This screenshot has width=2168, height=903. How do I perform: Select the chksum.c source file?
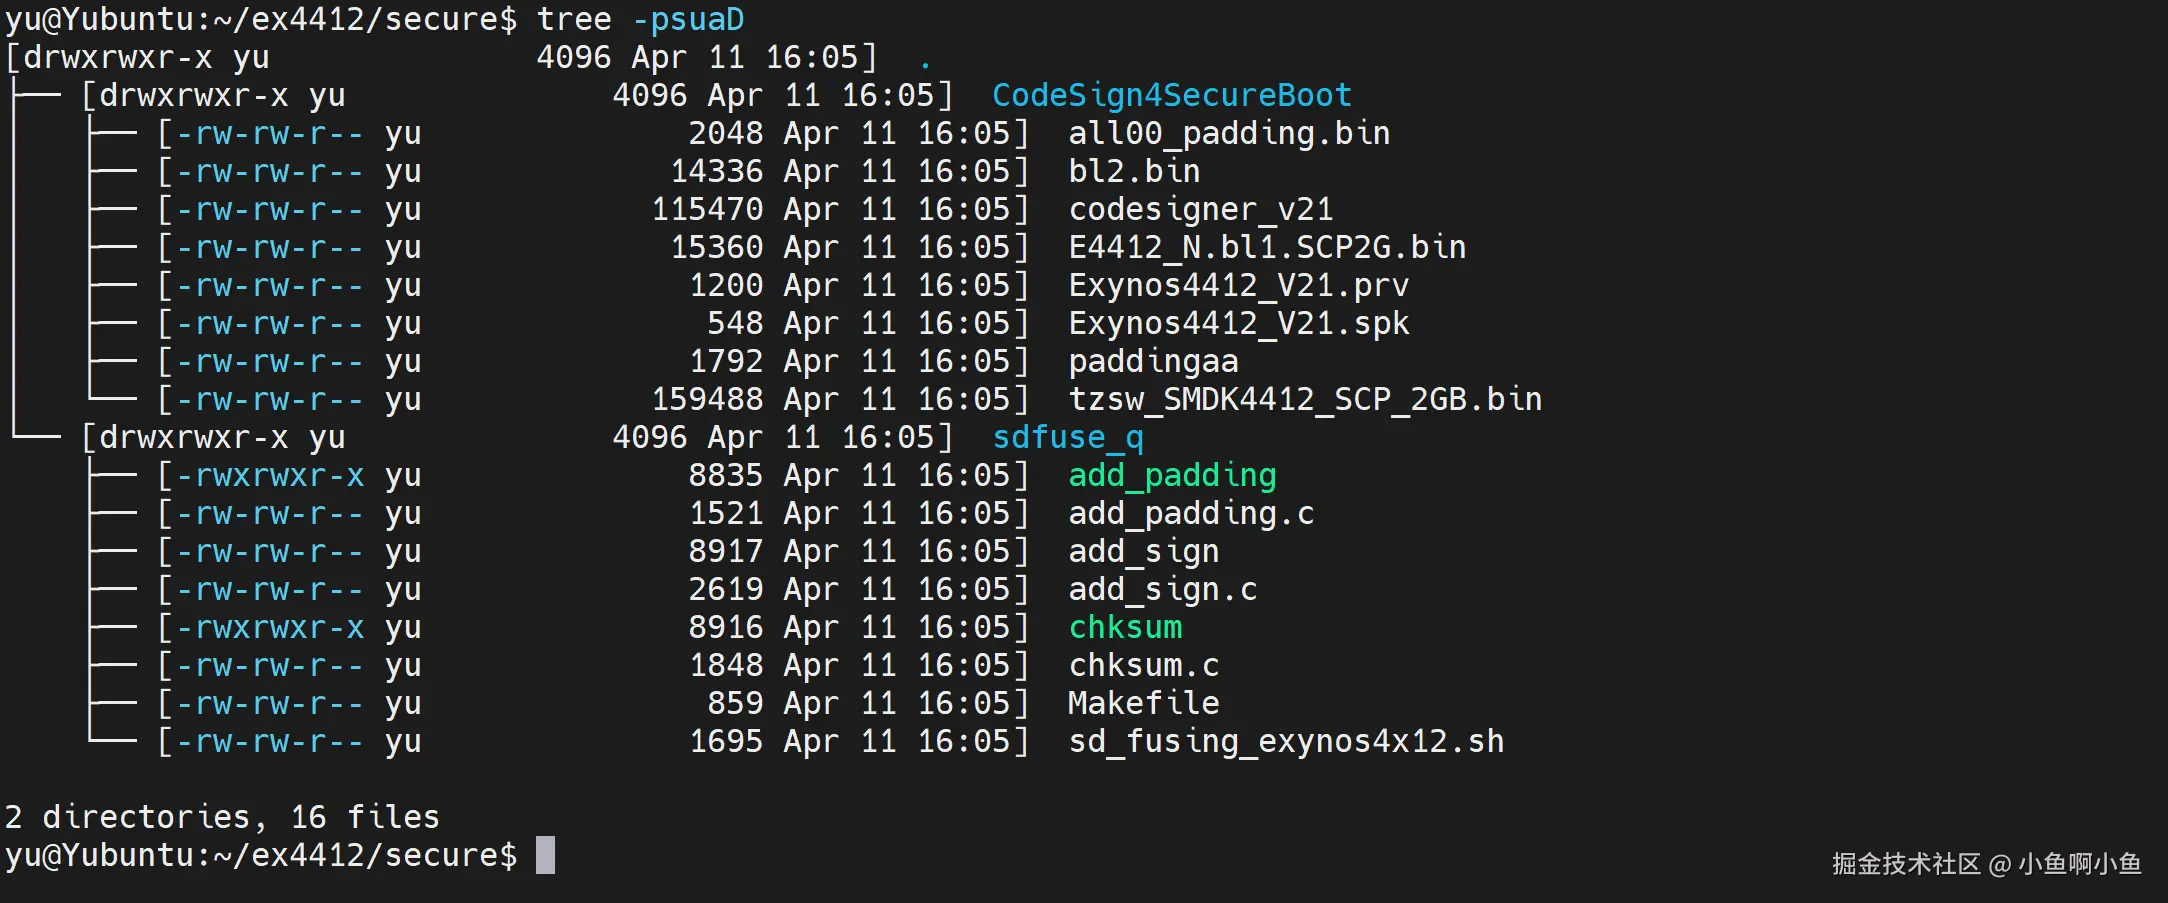[x=1143, y=666]
